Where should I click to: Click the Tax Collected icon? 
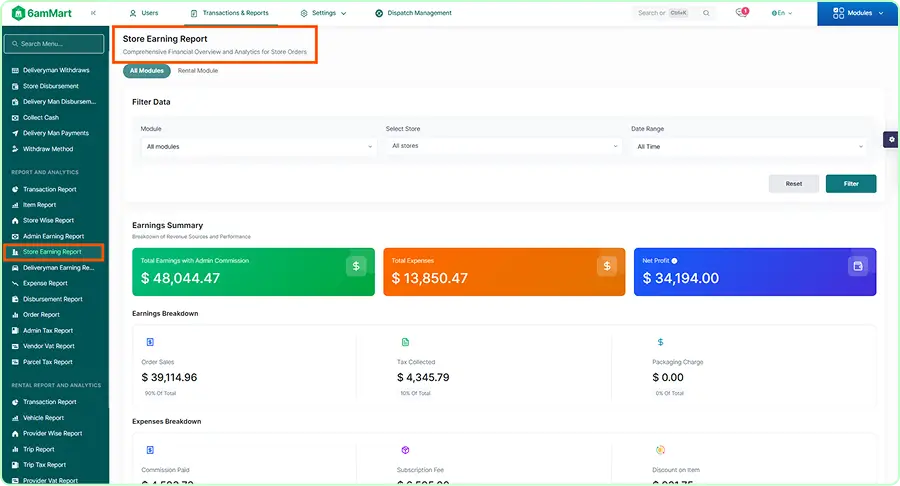tap(405, 342)
